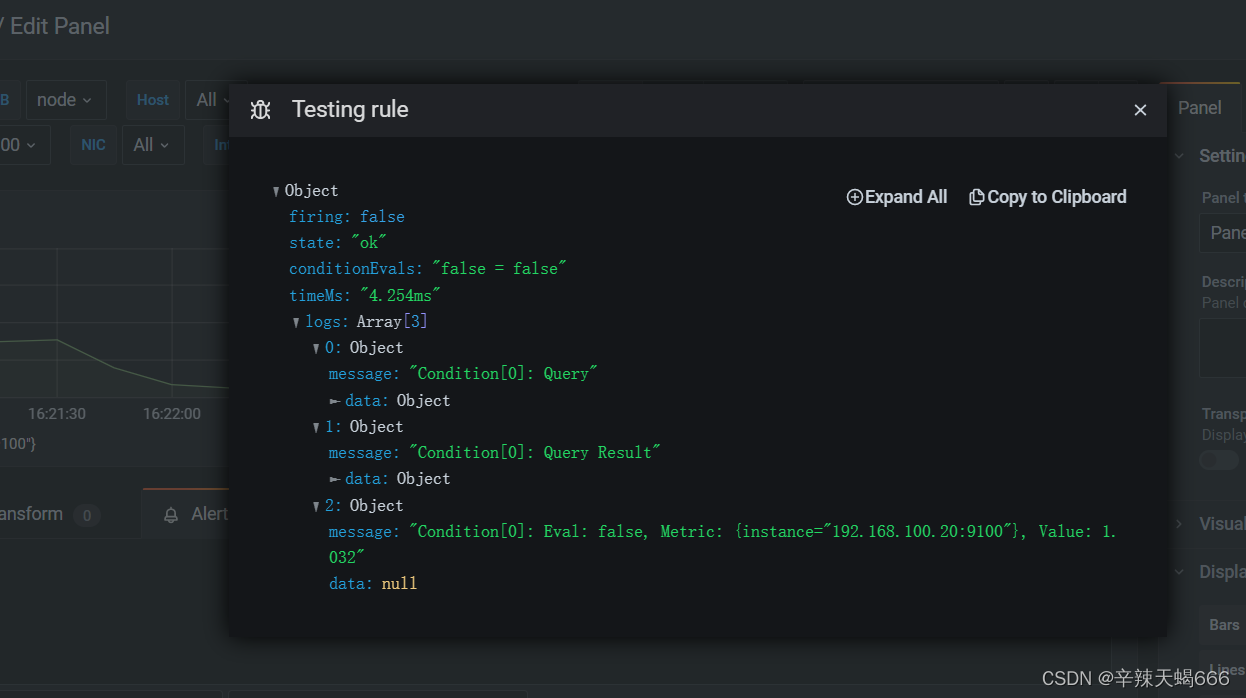
Task: Collapse the Settings section chevron
Action: [x=1179, y=156]
